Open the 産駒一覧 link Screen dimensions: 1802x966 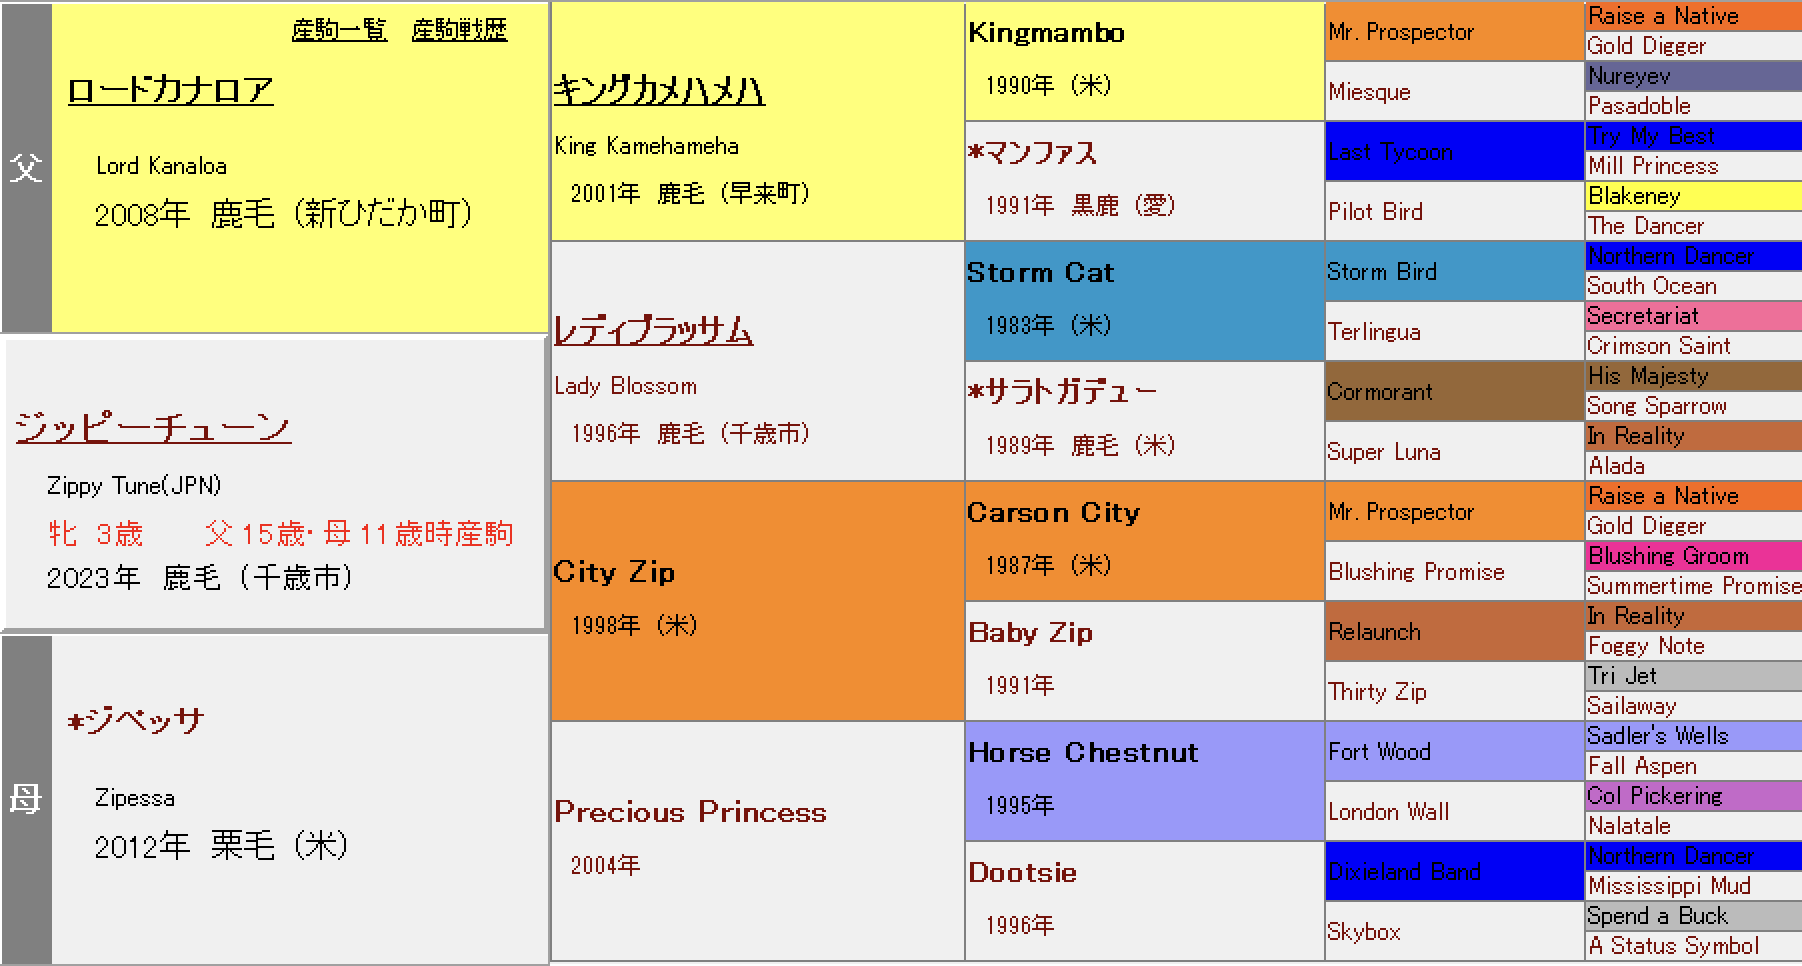[339, 31]
